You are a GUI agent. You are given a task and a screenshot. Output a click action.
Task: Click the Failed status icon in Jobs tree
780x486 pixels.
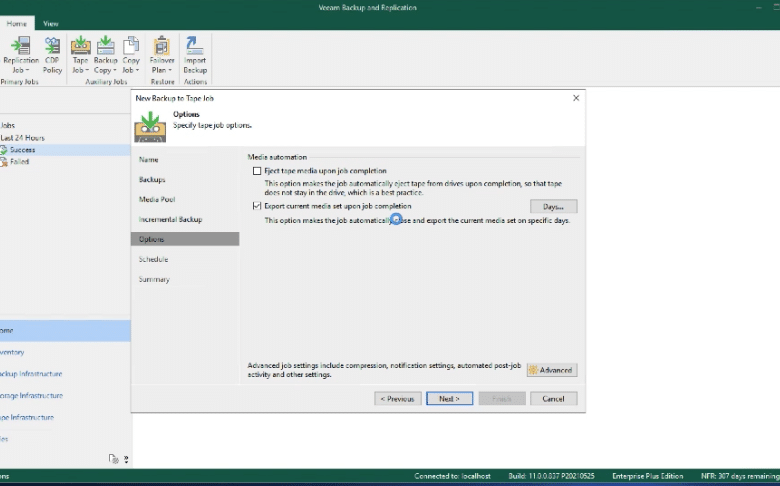[x=3, y=162]
